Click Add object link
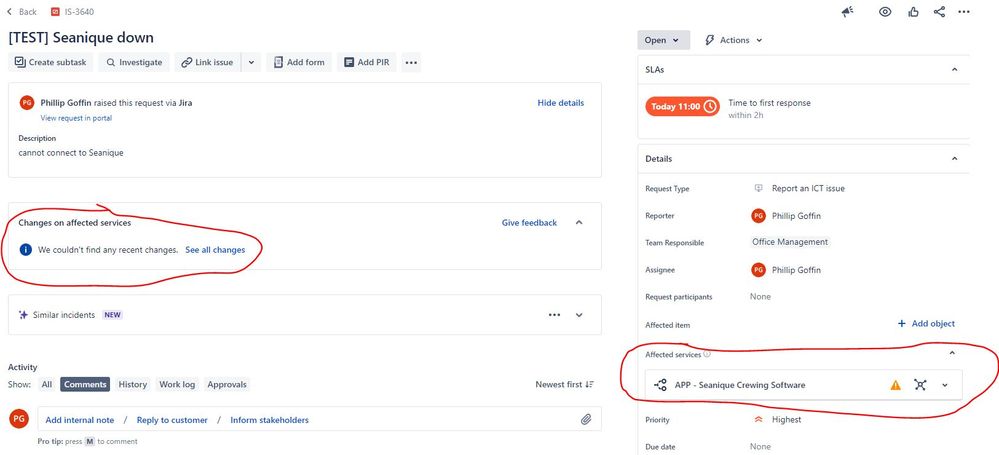 926,324
